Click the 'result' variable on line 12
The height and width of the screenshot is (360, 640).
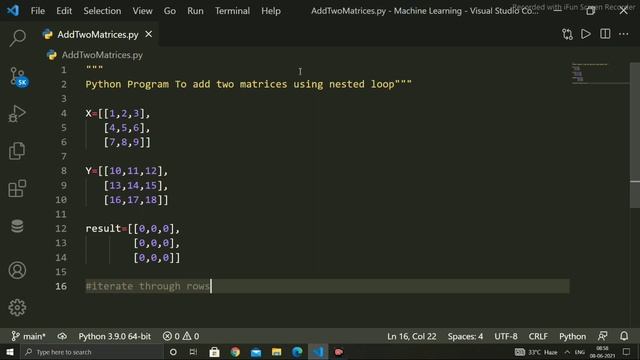103,229
